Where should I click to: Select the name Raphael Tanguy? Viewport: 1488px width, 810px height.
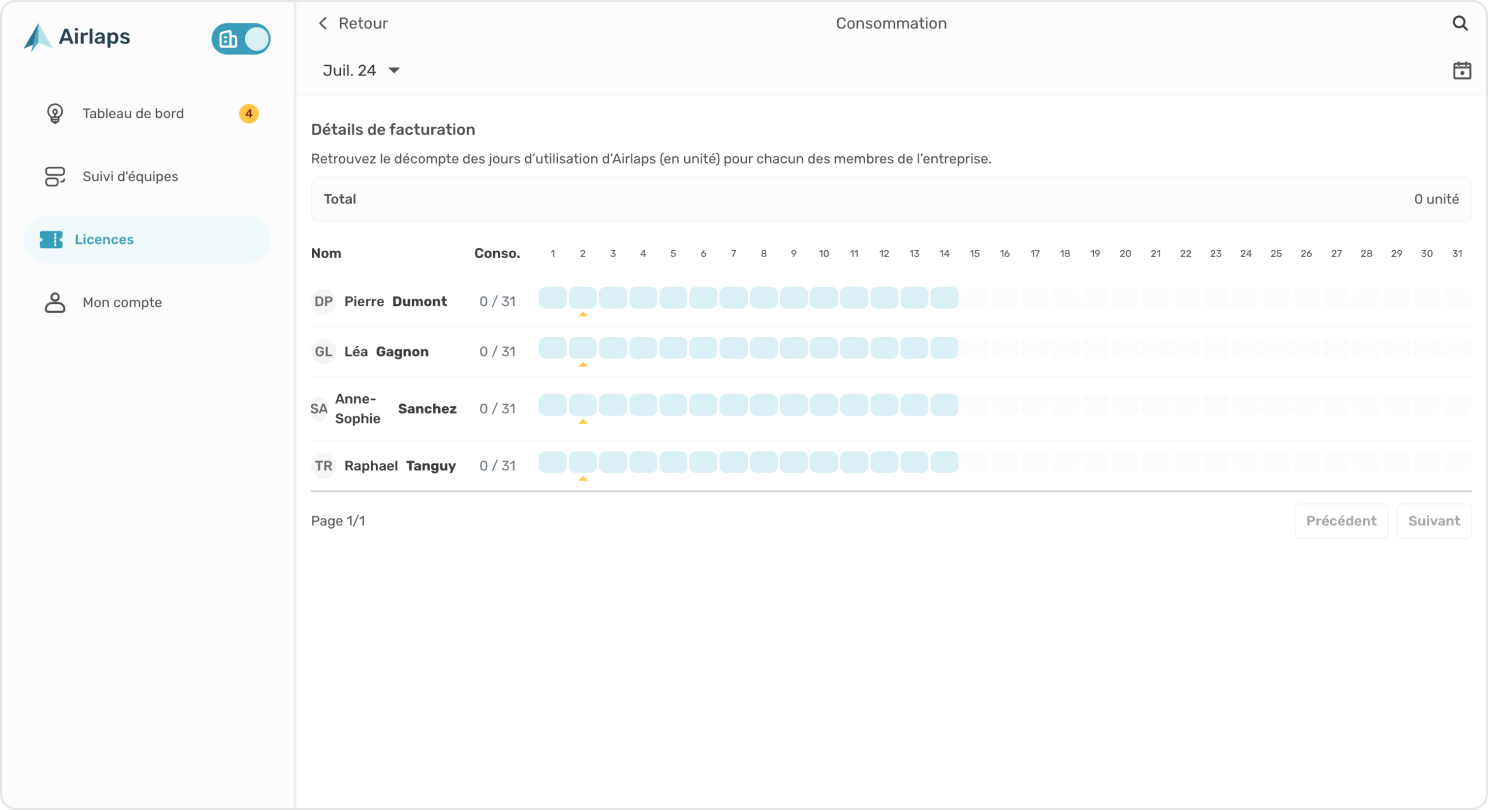(x=400, y=466)
